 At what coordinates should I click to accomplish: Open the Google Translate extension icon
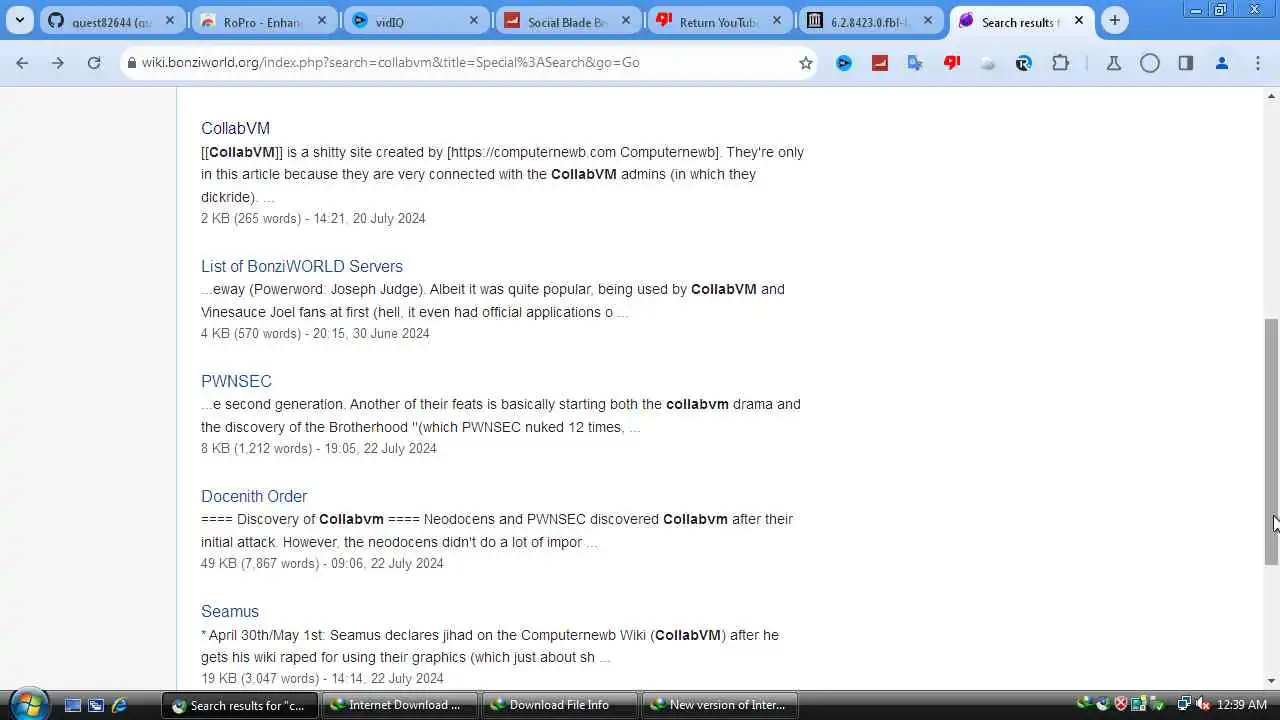tap(915, 63)
